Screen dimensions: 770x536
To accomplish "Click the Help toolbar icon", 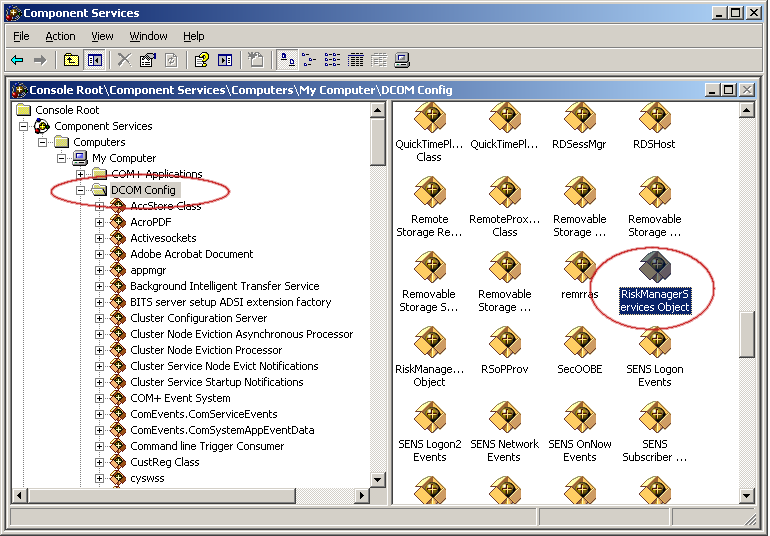I will (202, 60).
